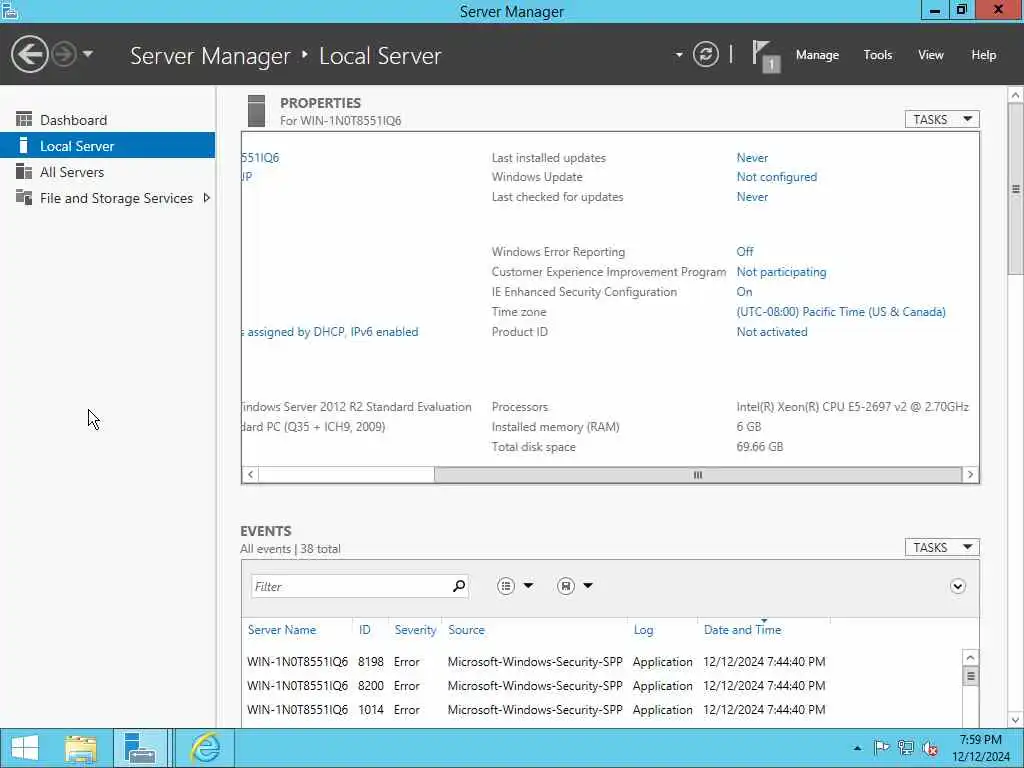The image size is (1024, 768).
Task: Click the Server Manager title bar icon
Action: pyautogui.click(x=9, y=10)
